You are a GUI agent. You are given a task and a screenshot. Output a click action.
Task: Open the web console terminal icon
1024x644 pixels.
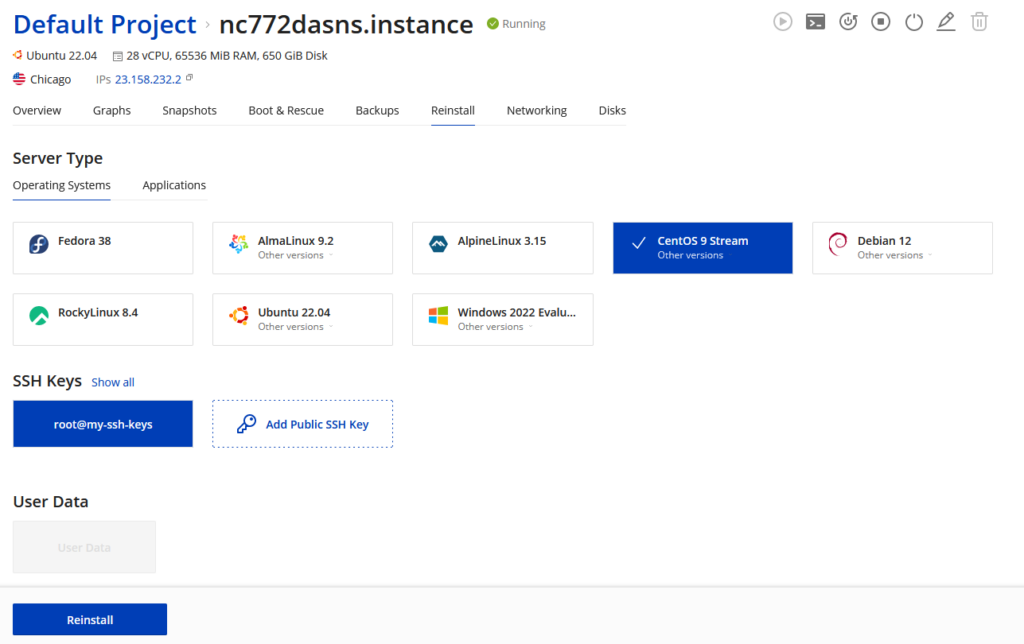coord(815,21)
